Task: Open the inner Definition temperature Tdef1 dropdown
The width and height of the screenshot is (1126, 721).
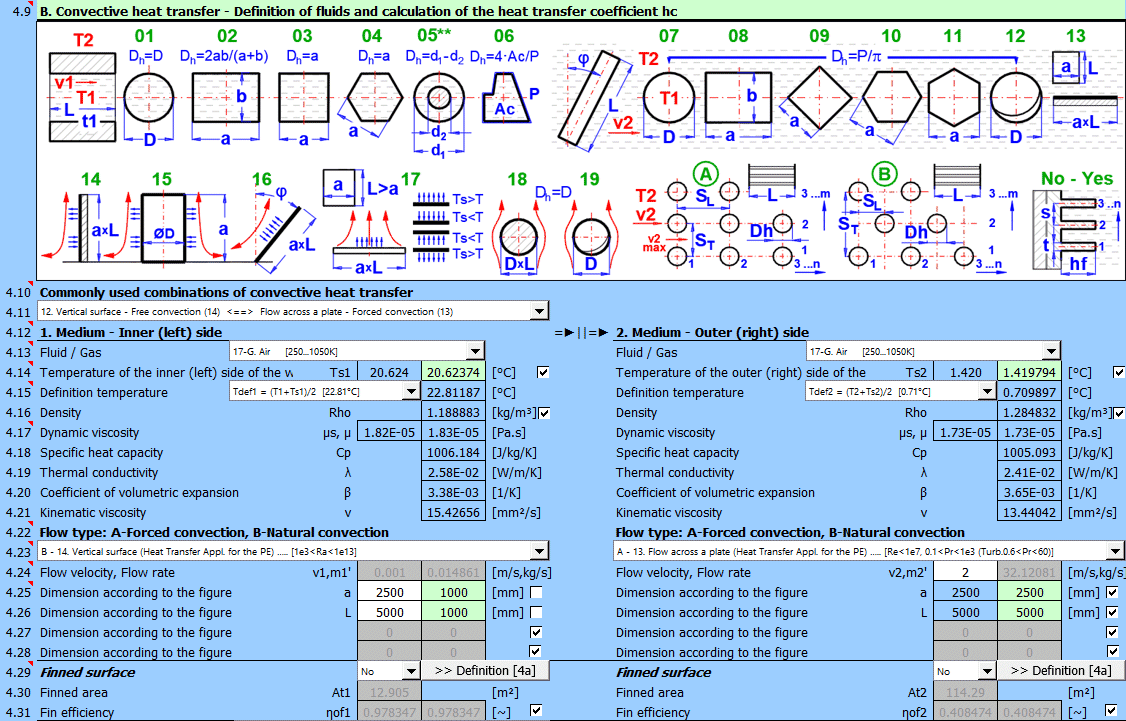Action: 410,392
